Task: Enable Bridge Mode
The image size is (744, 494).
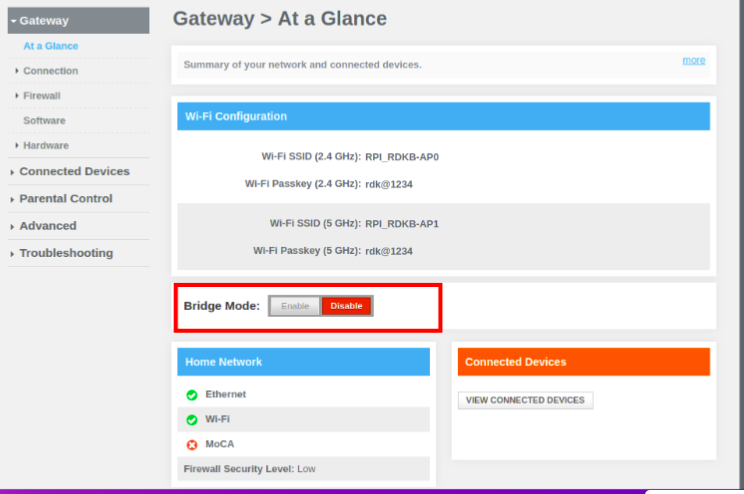Action: click(295, 306)
